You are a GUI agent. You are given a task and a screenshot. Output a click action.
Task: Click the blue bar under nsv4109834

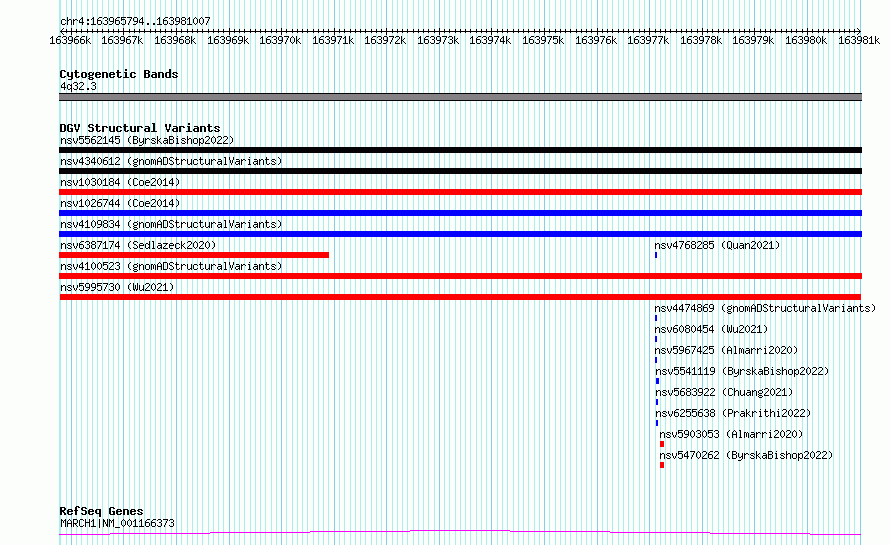coord(460,234)
